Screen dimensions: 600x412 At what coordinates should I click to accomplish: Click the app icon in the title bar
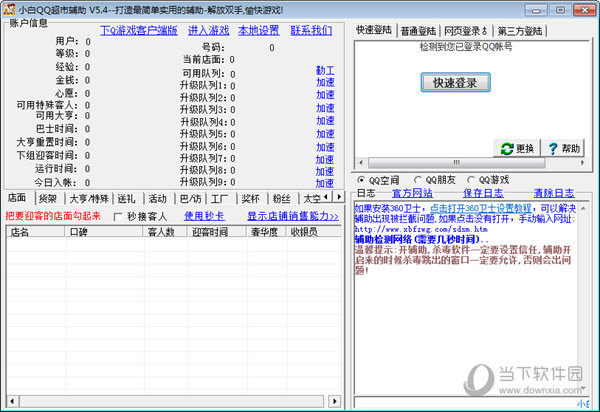(x=9, y=10)
